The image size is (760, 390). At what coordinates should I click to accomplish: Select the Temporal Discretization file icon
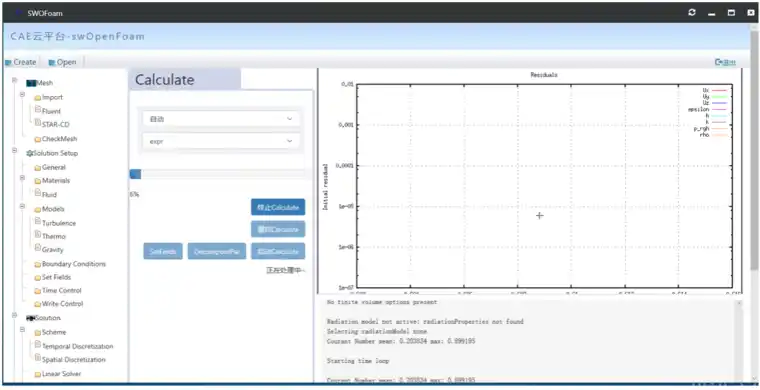click(x=38, y=345)
